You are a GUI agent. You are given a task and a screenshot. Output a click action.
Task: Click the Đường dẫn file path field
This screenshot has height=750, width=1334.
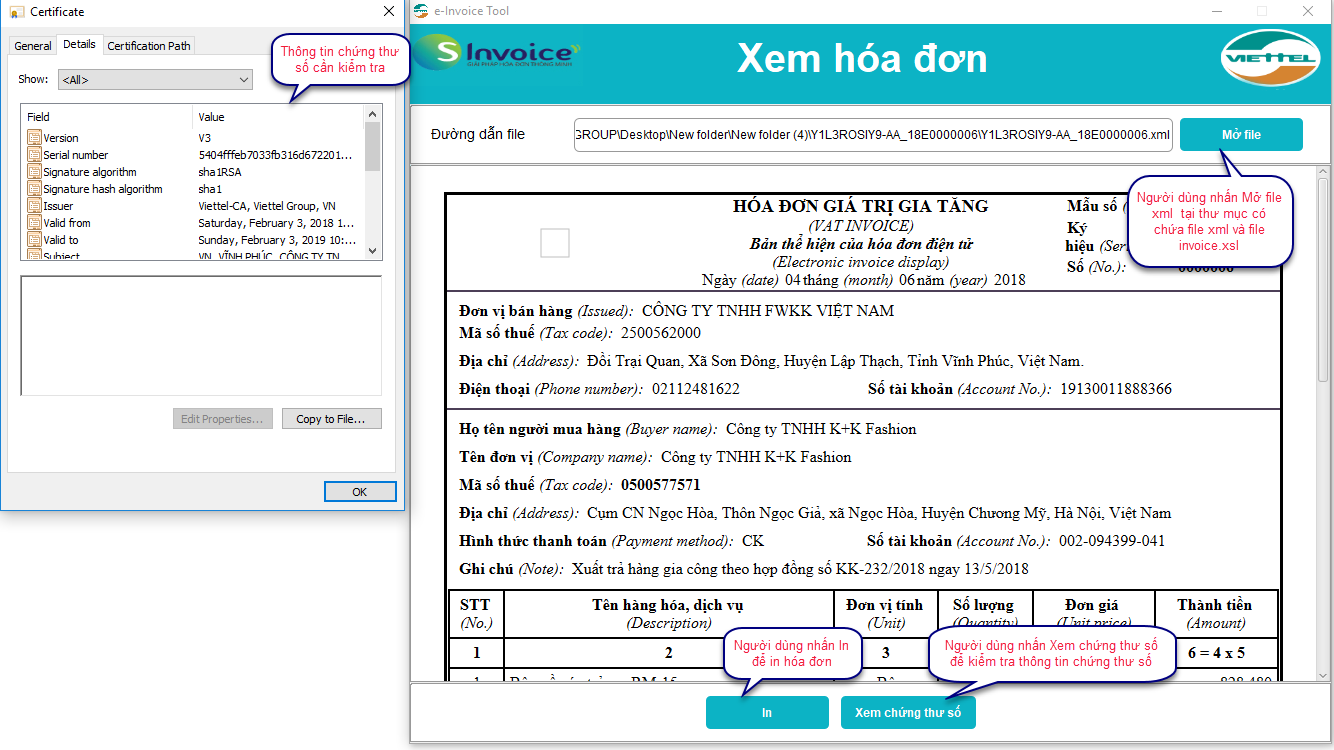click(x=873, y=135)
